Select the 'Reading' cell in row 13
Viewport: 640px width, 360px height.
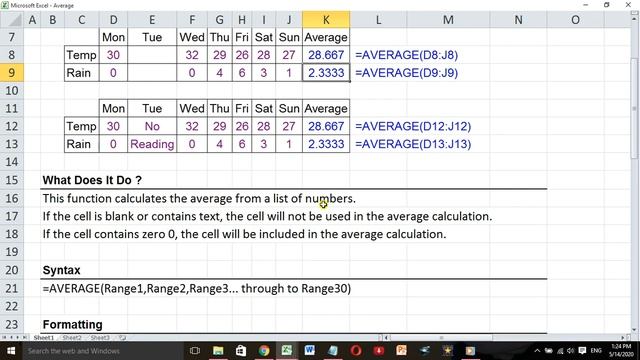pyautogui.click(x=152, y=144)
